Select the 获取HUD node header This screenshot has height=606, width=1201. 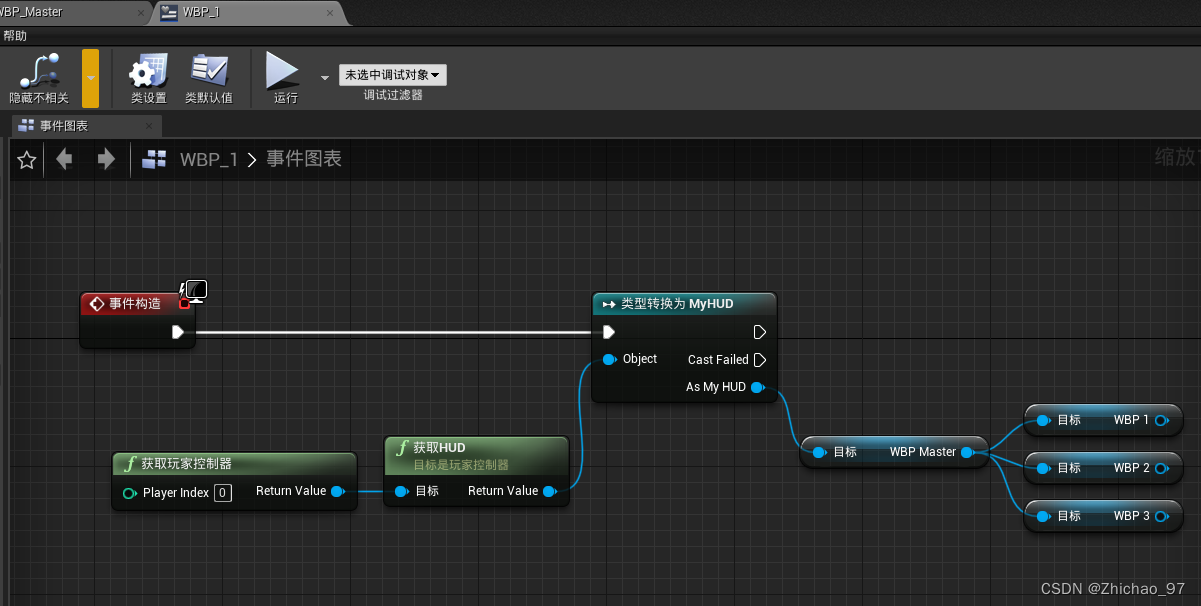click(x=476, y=454)
